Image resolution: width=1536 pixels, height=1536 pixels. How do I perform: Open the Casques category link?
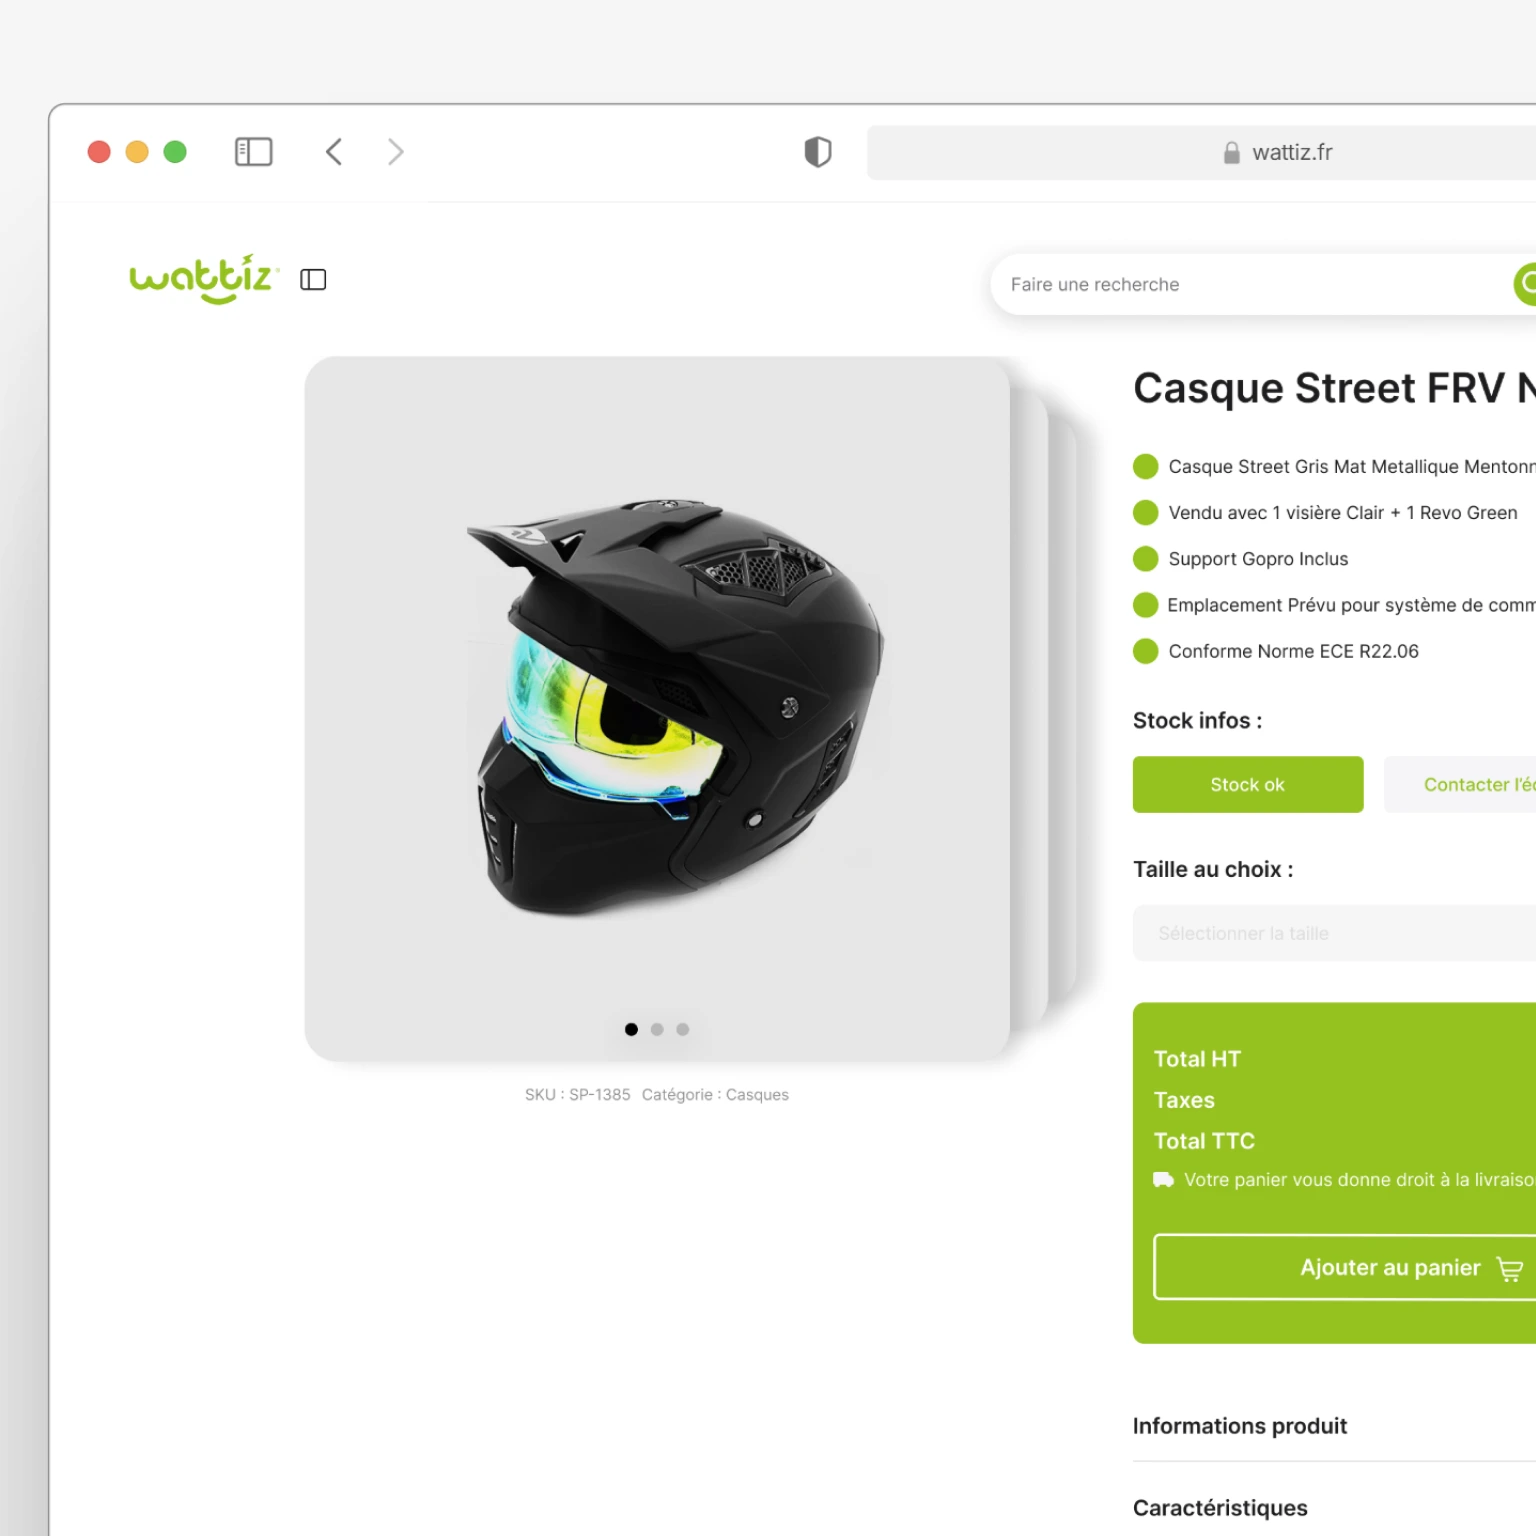point(757,1095)
